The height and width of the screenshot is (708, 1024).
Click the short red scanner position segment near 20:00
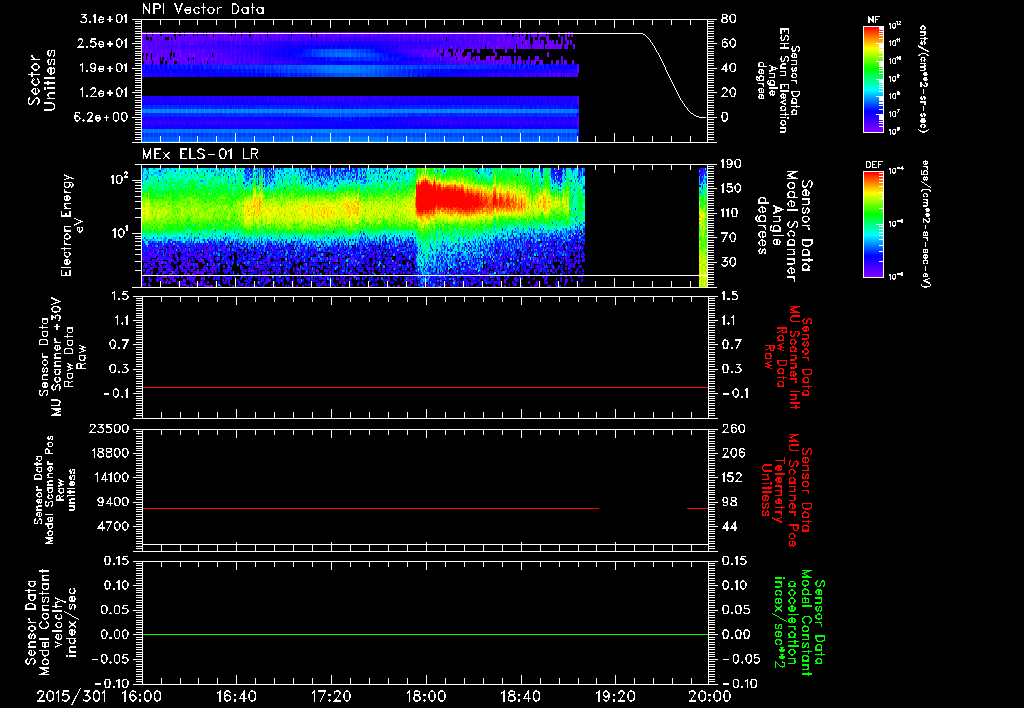click(697, 508)
